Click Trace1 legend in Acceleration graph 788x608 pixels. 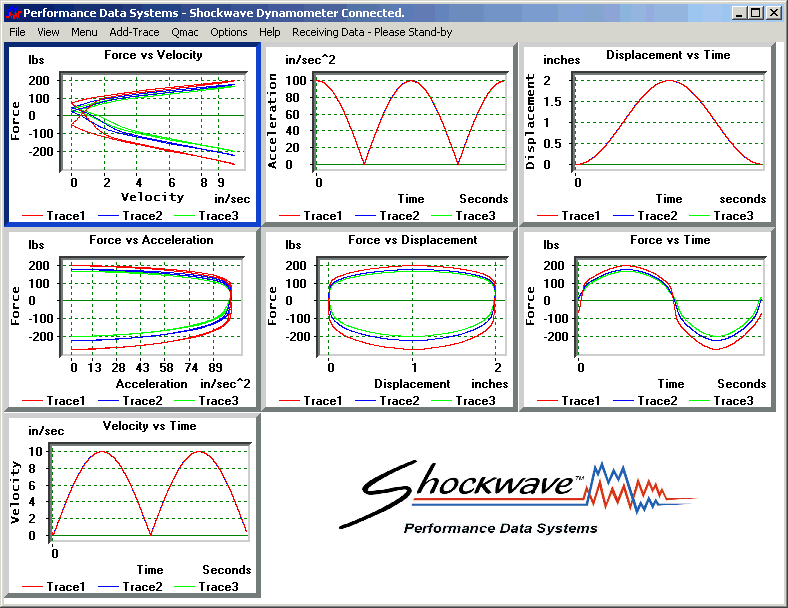tap(311, 216)
